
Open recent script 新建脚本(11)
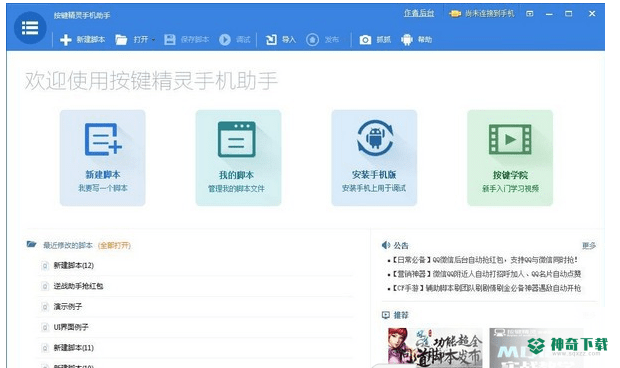click(74, 348)
